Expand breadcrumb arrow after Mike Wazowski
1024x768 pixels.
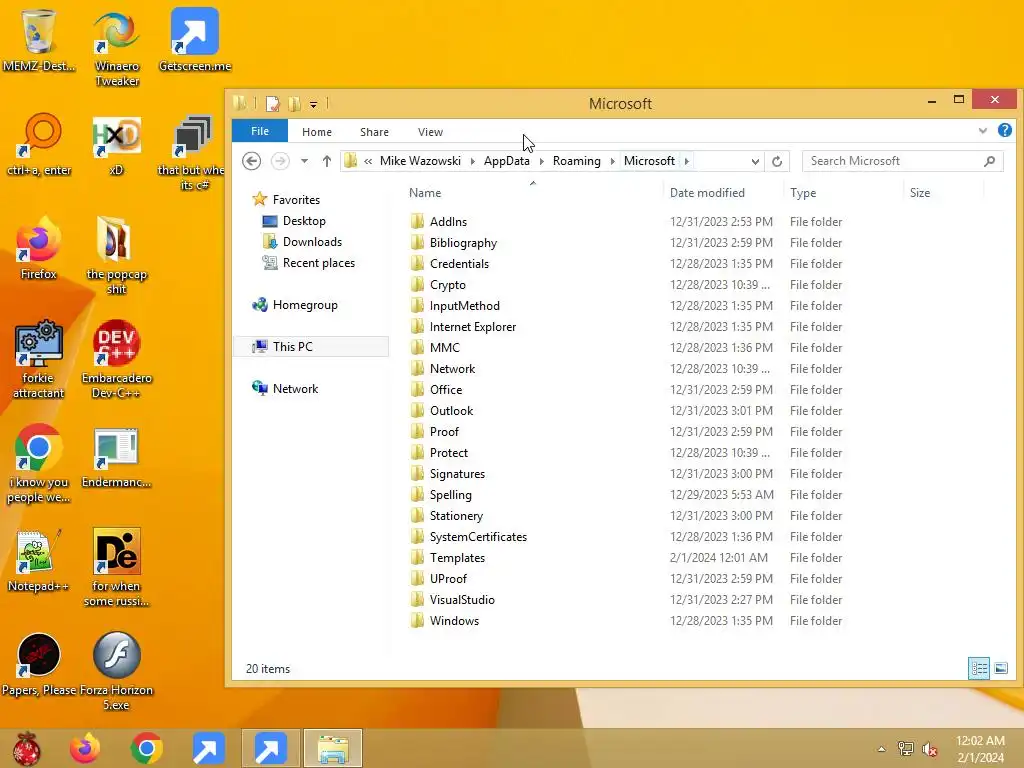pyautogui.click(x=472, y=161)
